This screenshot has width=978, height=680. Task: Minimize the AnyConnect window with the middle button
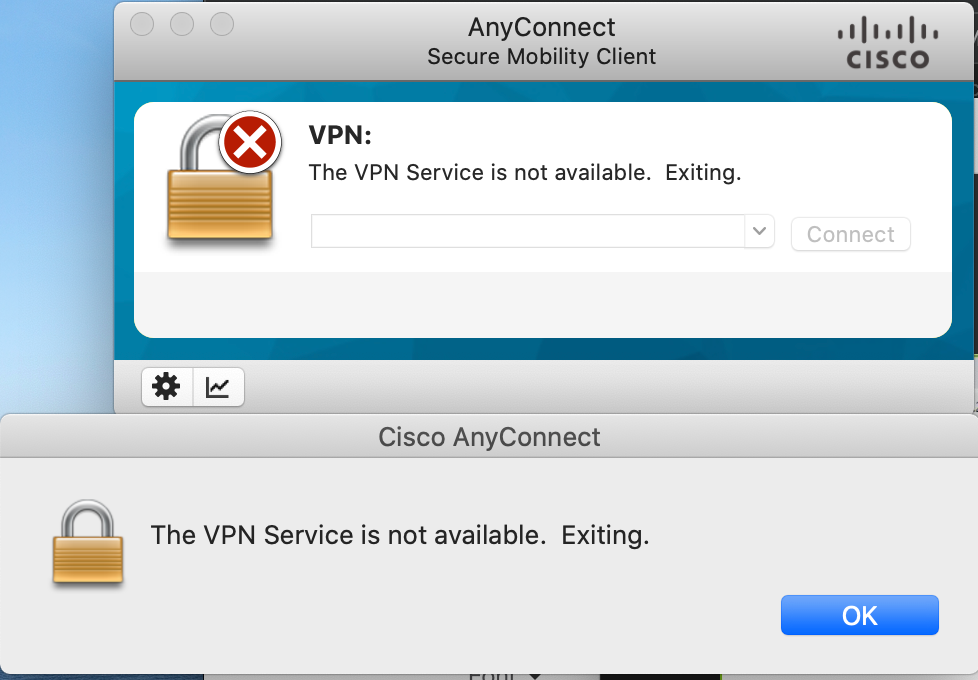point(182,24)
